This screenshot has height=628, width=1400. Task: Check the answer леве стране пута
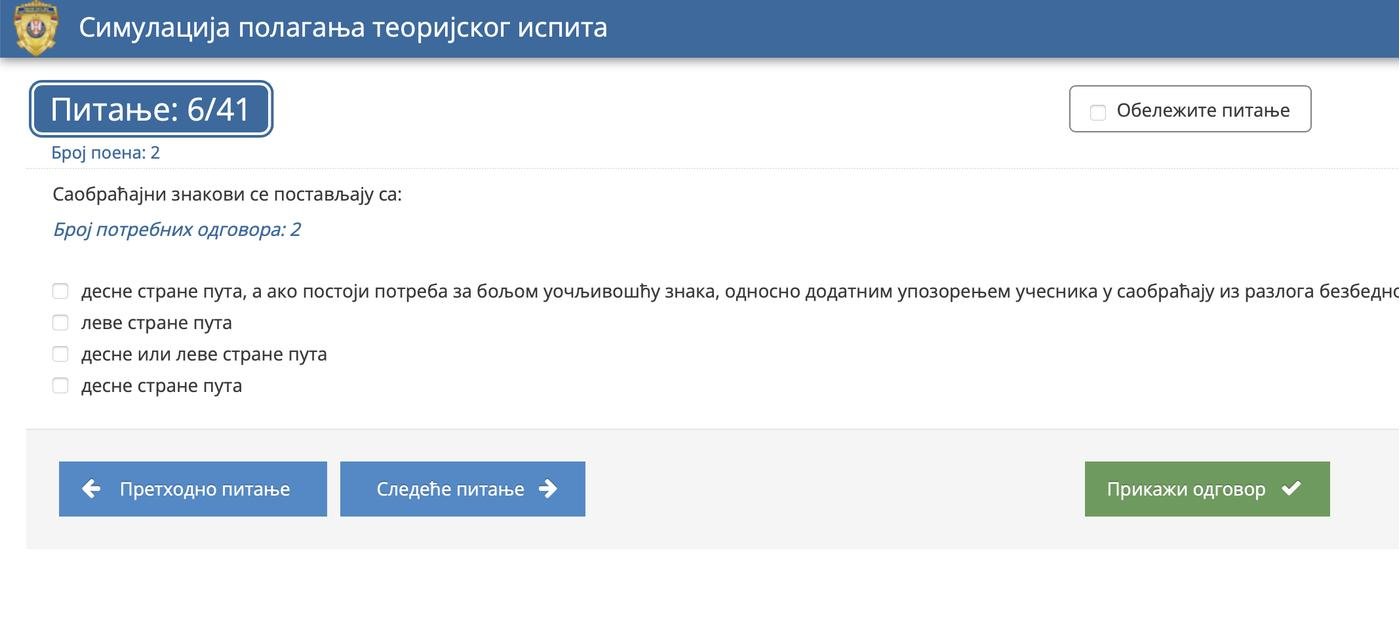click(60, 321)
